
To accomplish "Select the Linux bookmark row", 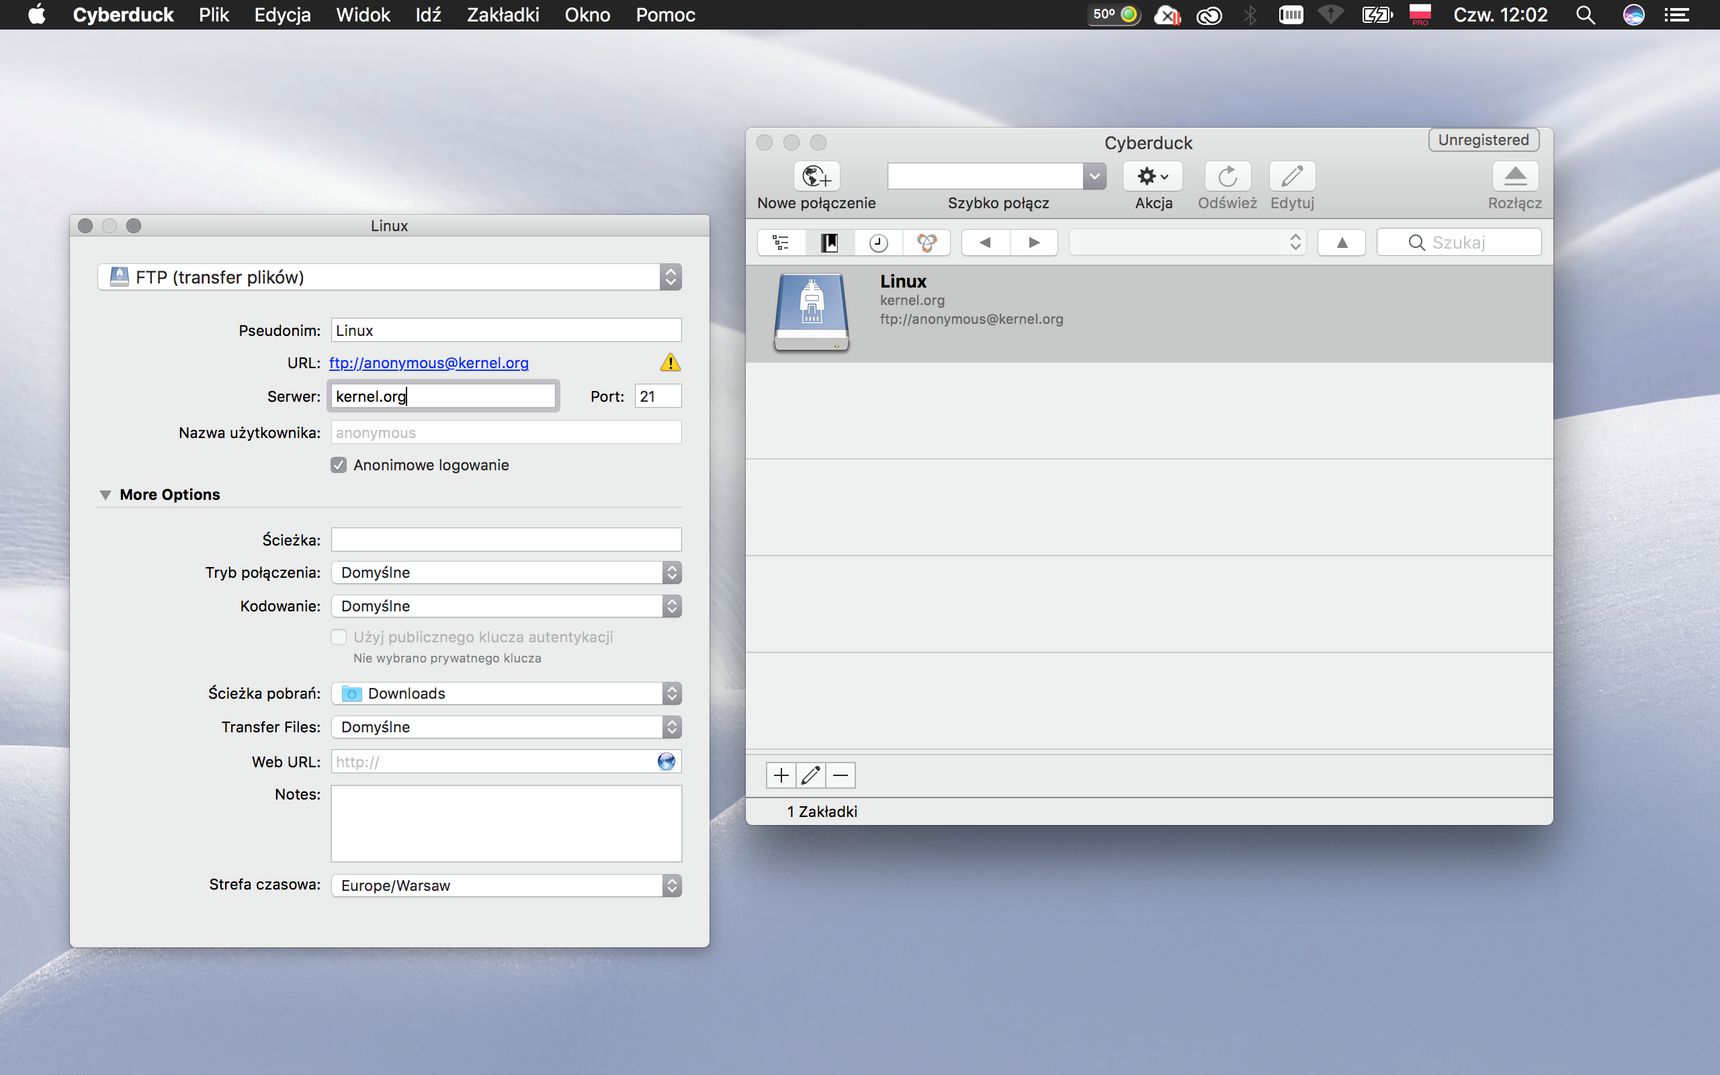I will (1149, 313).
